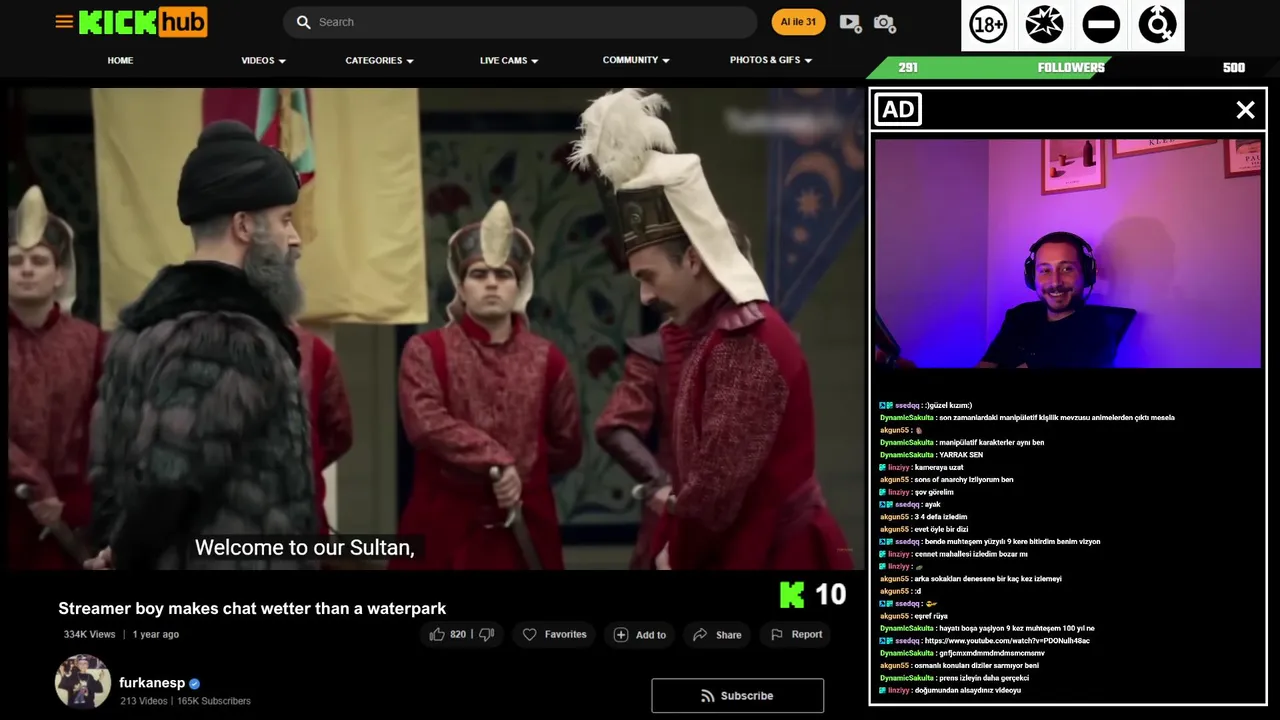
Task: Click '334K Views' text
Action: coord(89,634)
